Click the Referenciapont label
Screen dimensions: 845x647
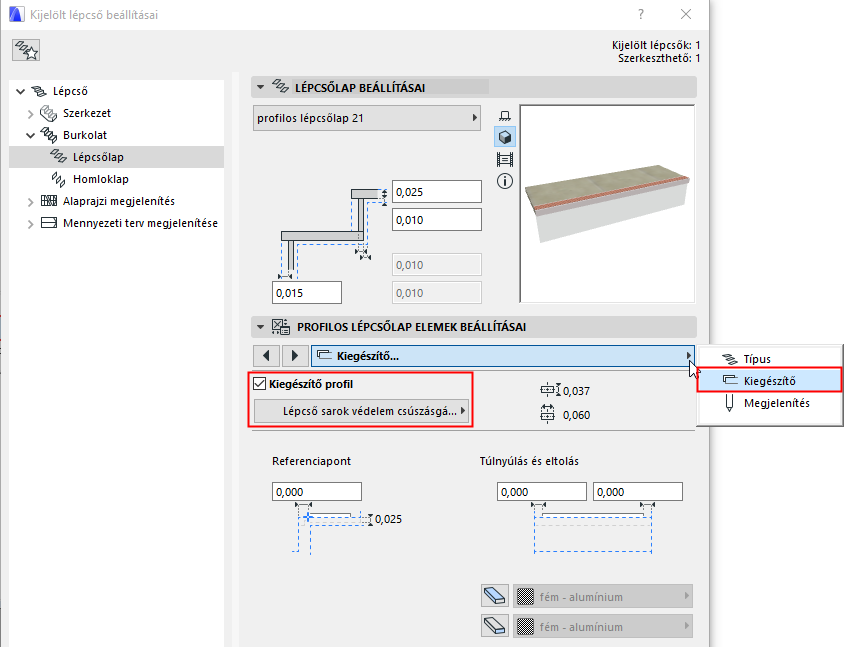coord(311,461)
